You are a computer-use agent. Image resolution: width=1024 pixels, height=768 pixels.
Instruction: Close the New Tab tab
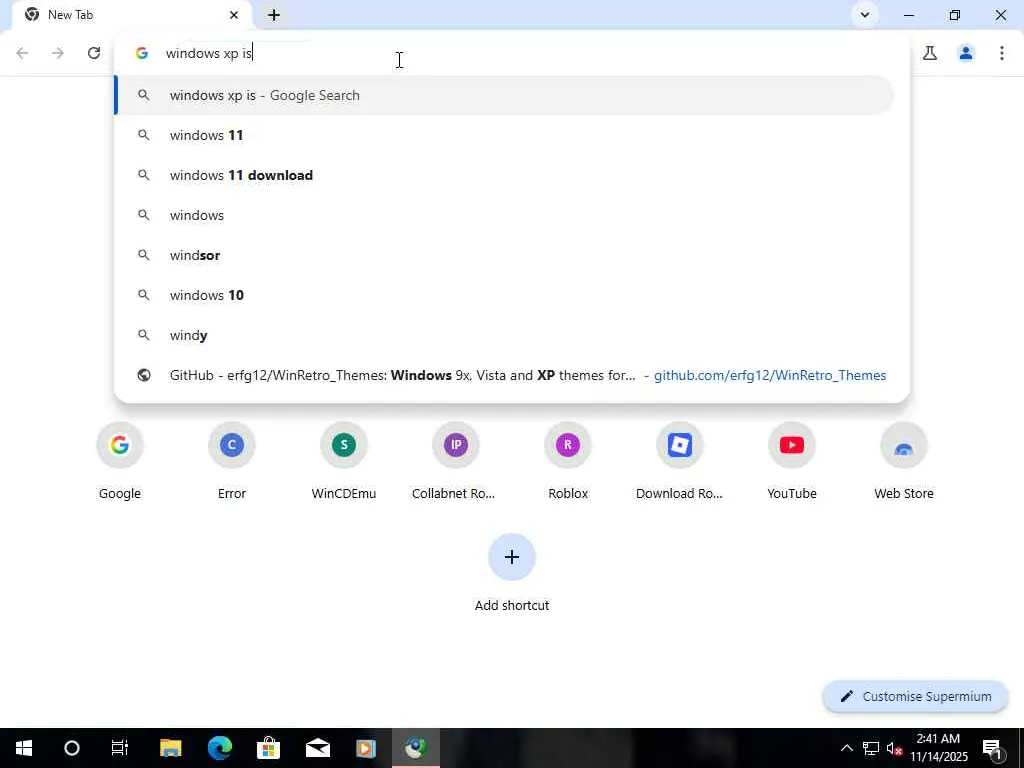point(234,15)
